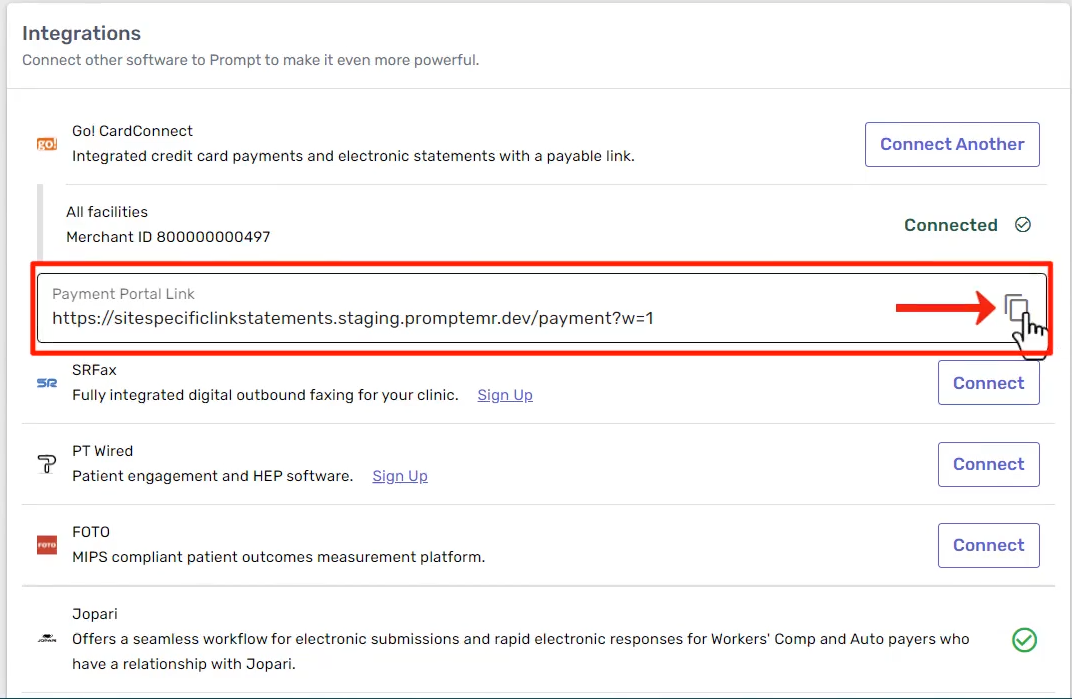The width and height of the screenshot is (1072, 699).
Task: Click the Go! CardConnect title
Action: (132, 131)
